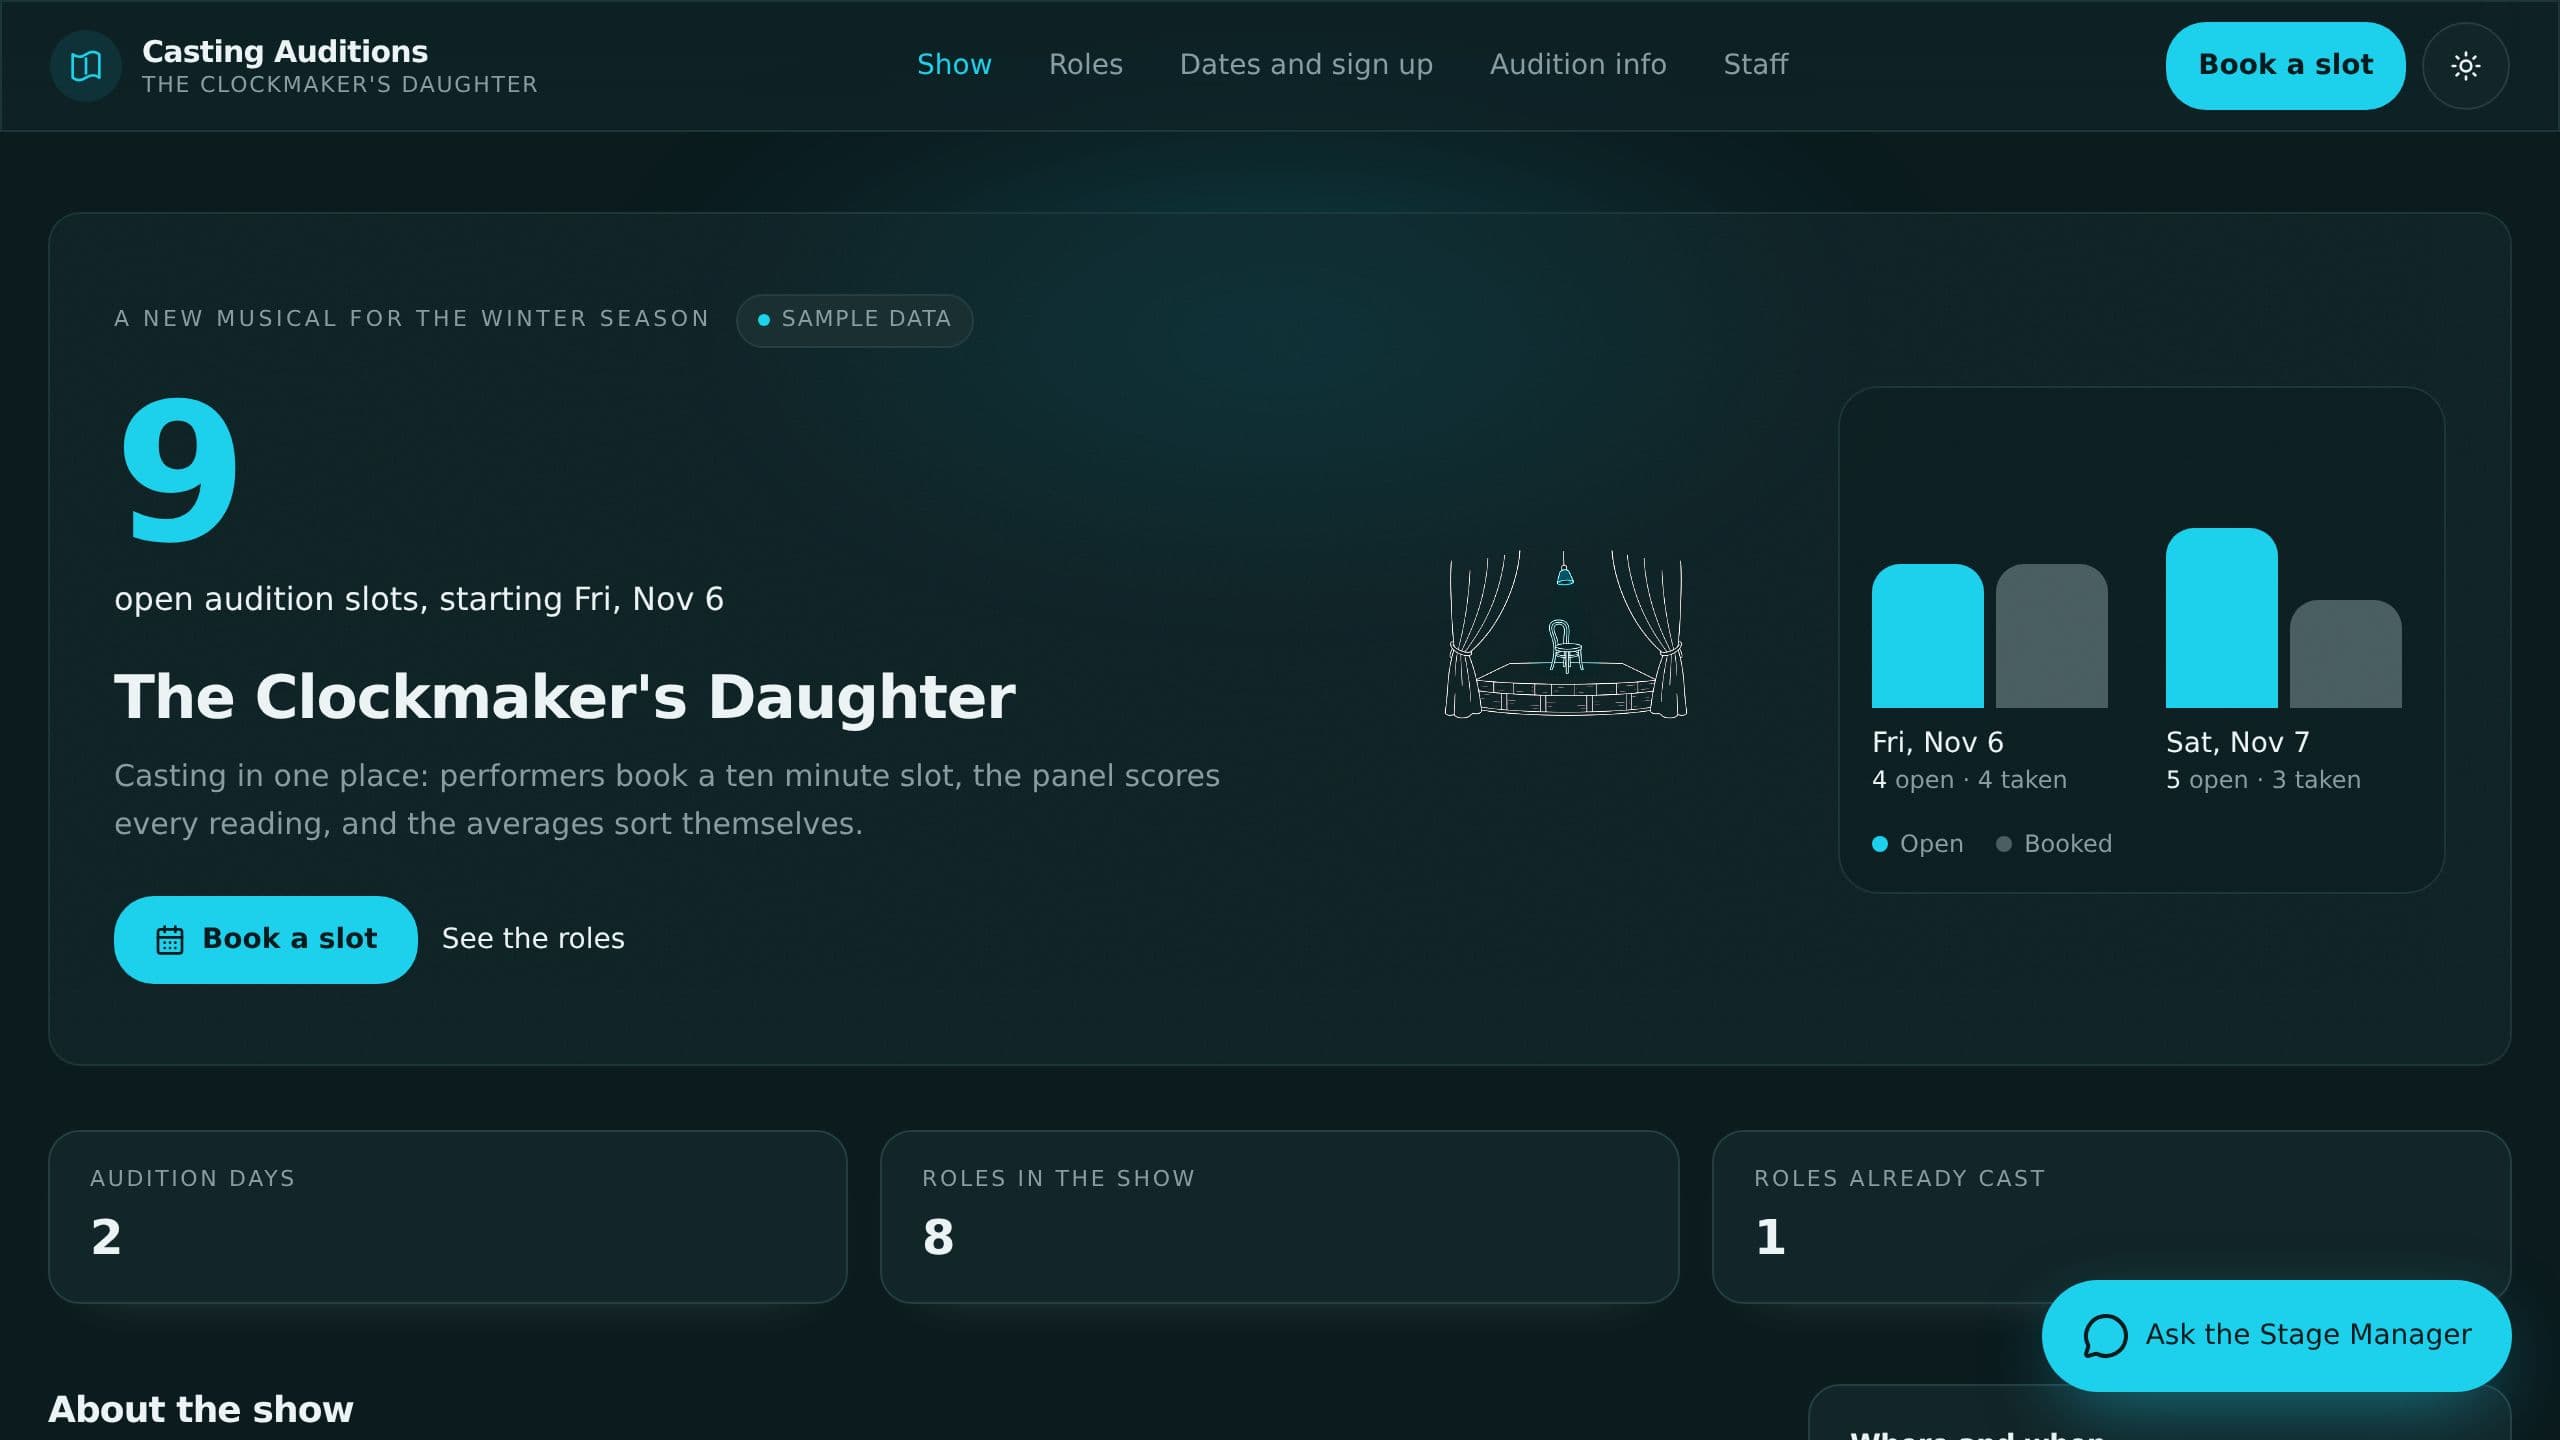Go to the Staff nav item
The image size is (2560, 1440).
[x=1755, y=65]
